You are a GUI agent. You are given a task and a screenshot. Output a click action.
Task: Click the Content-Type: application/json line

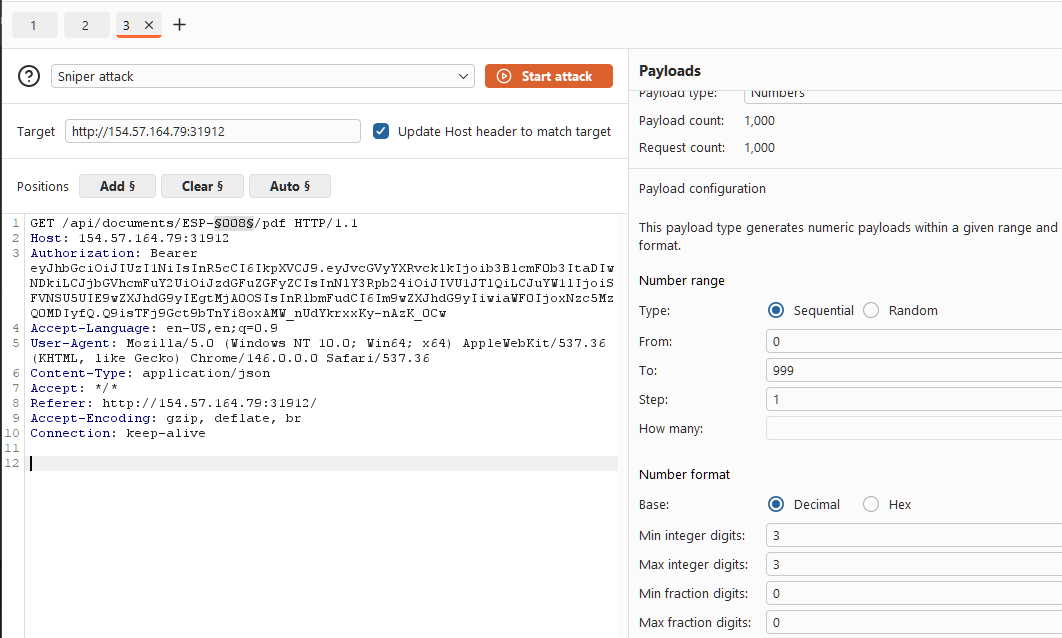[x=150, y=373]
